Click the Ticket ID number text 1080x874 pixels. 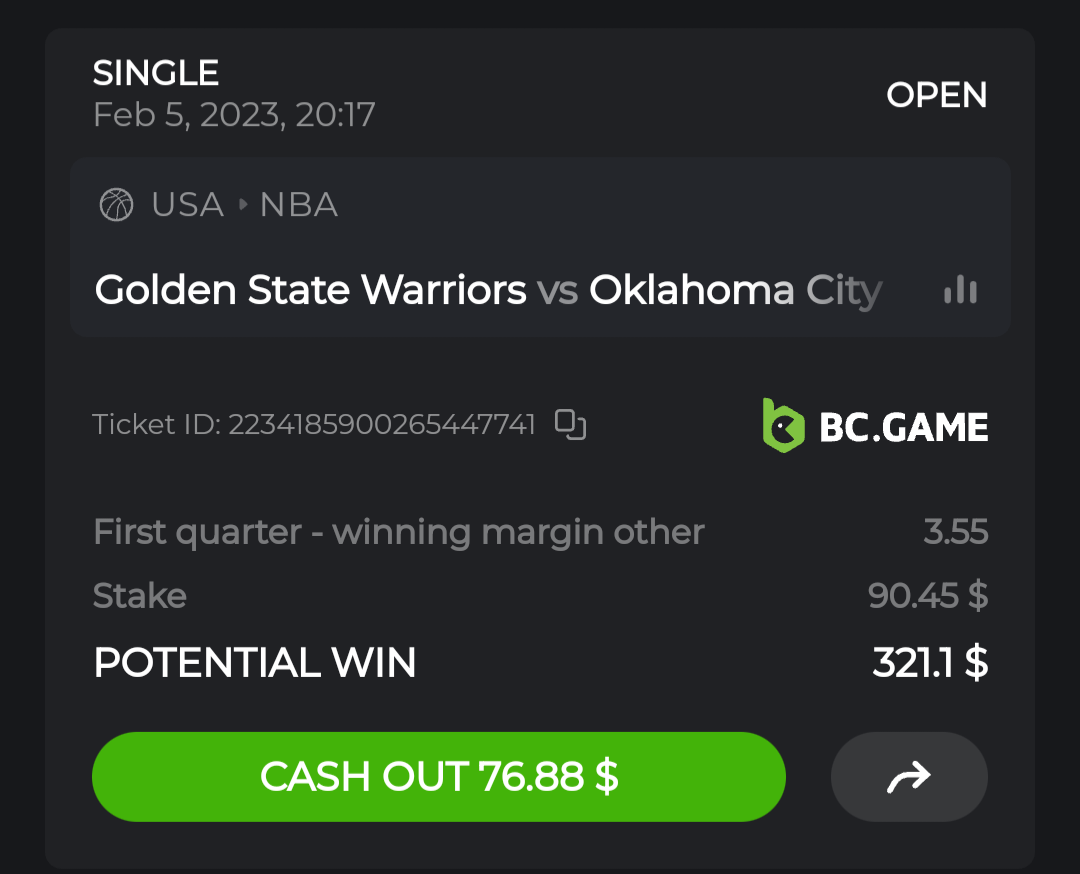381,425
